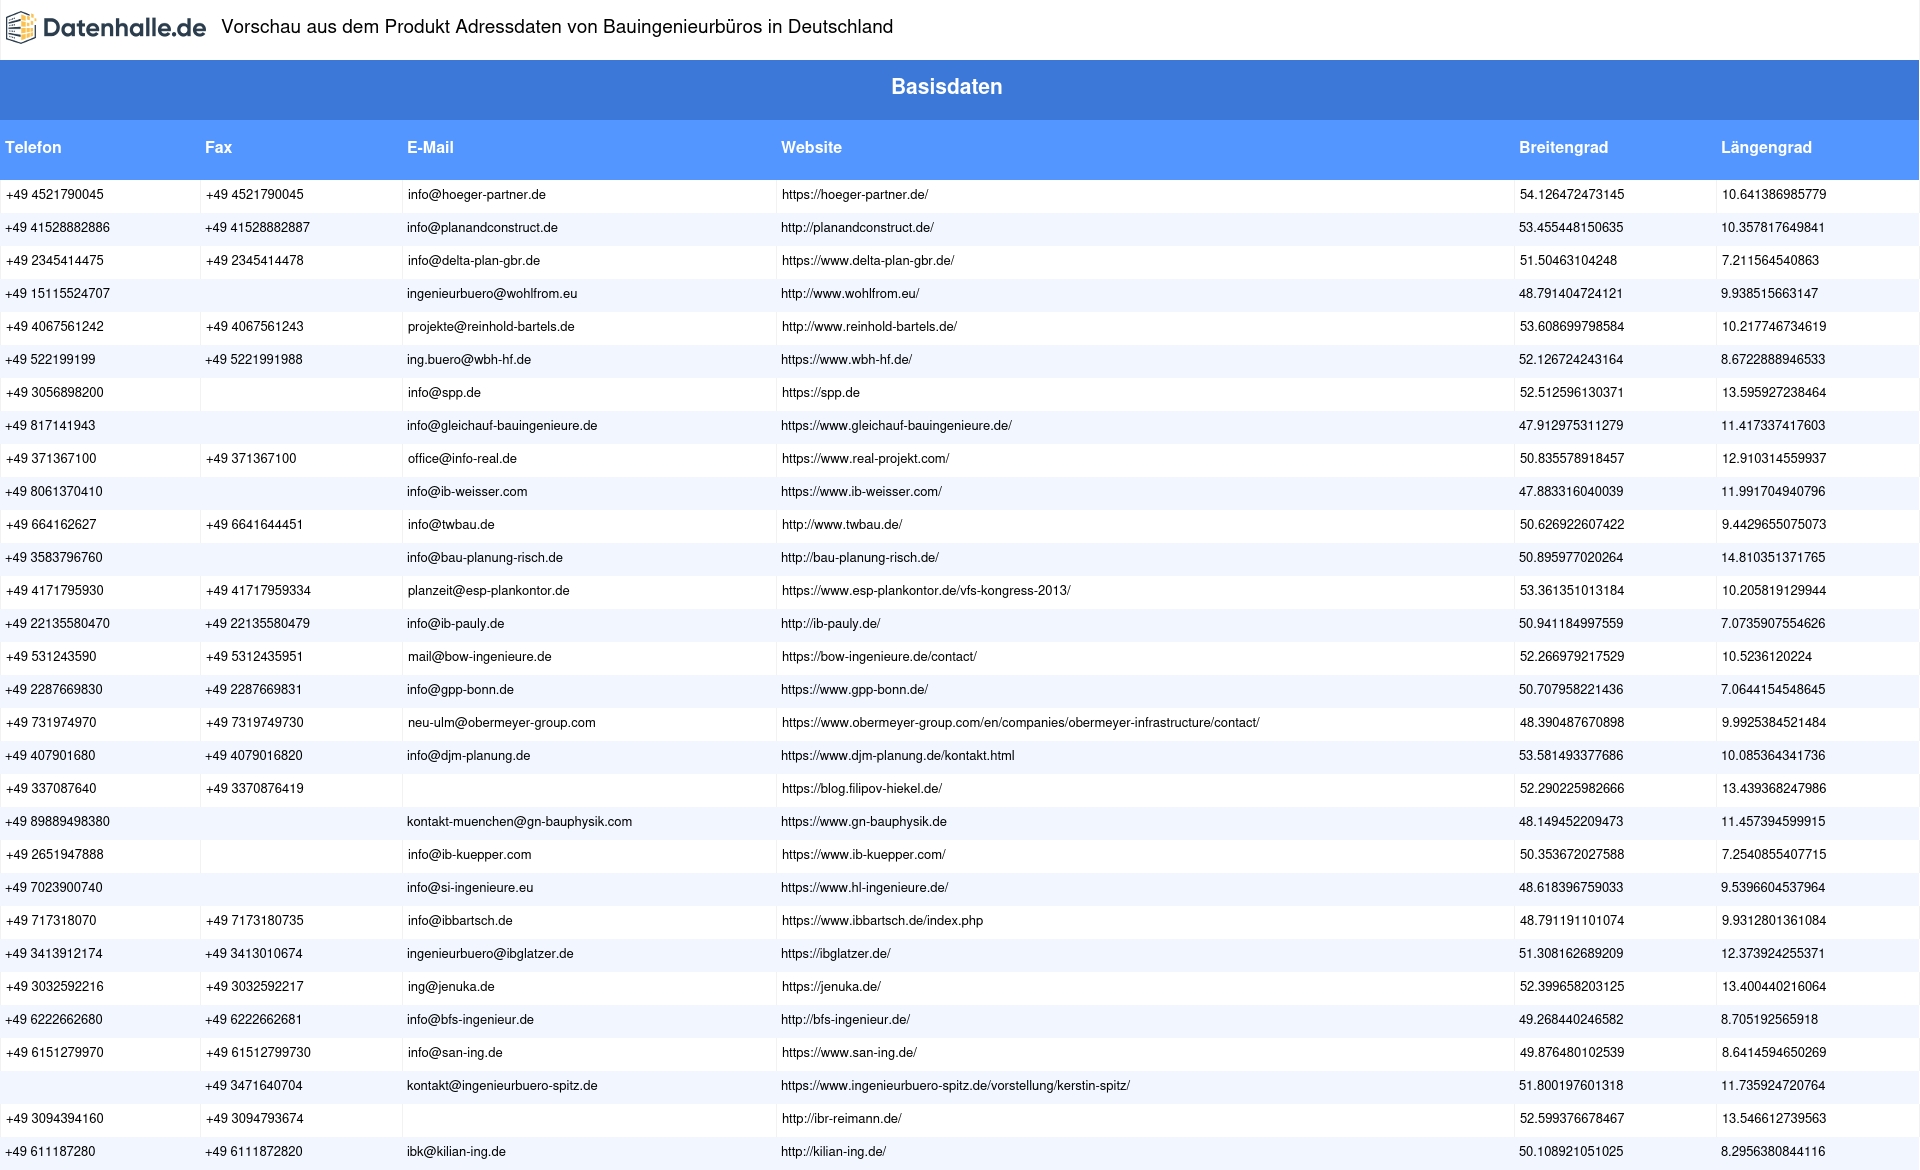The image size is (1920, 1170).
Task: Click website https://www.san-ing.de/
Action: 849,1053
